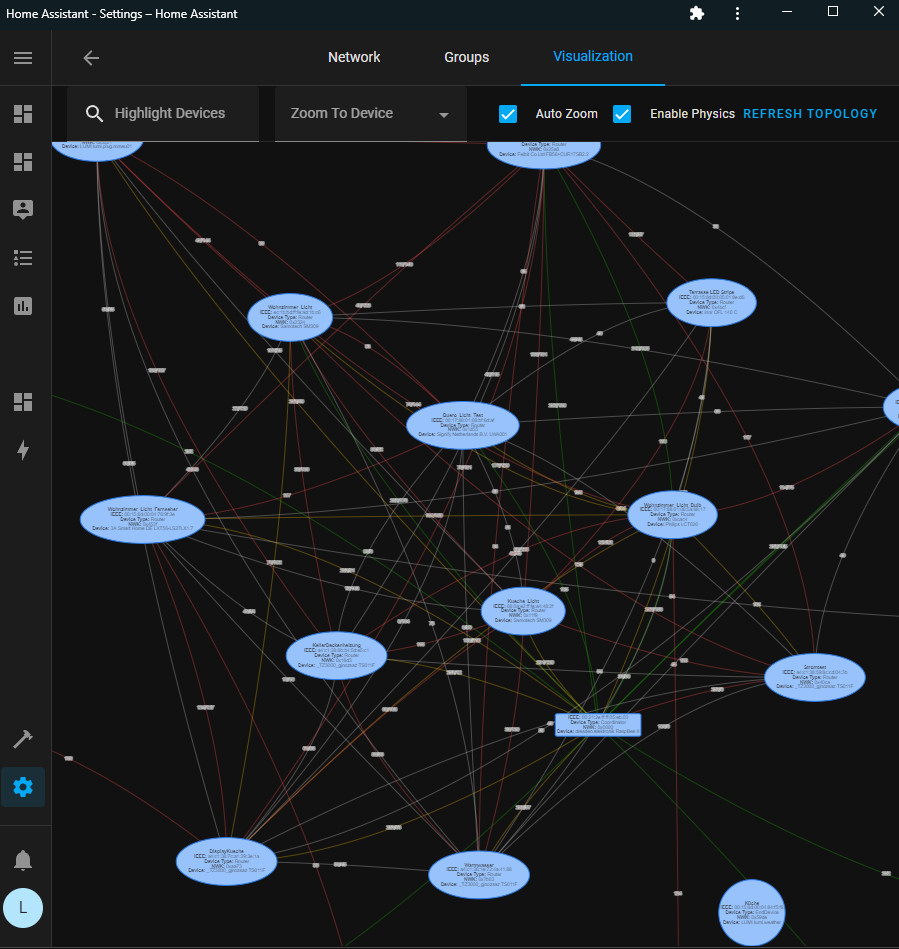Click the puzzle piece extensions icon
899x949 pixels.
[x=697, y=13]
